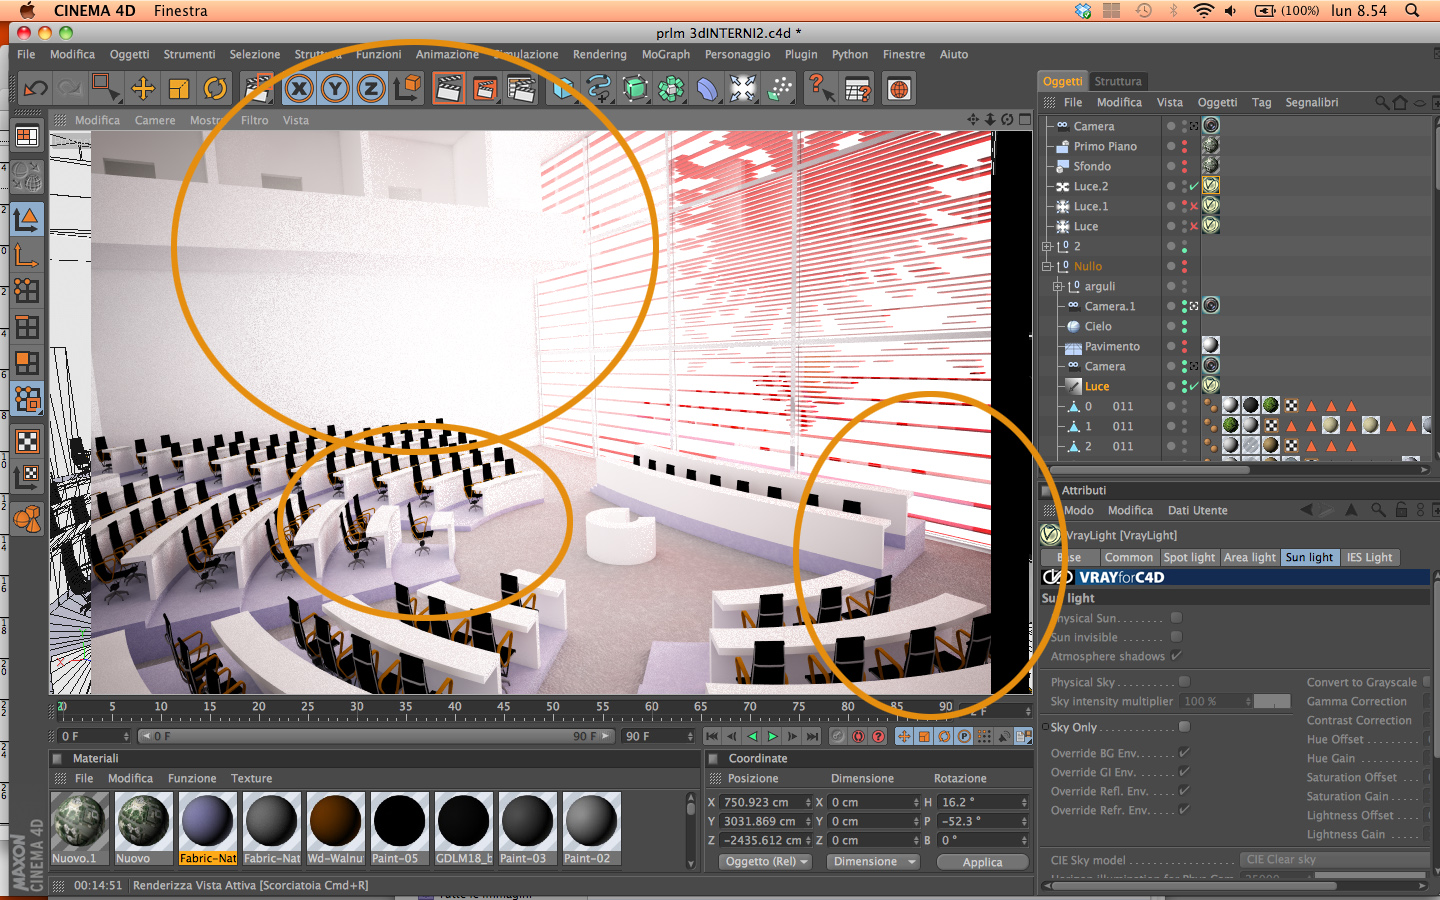
Task: Go to end of animation
Action: (812, 736)
